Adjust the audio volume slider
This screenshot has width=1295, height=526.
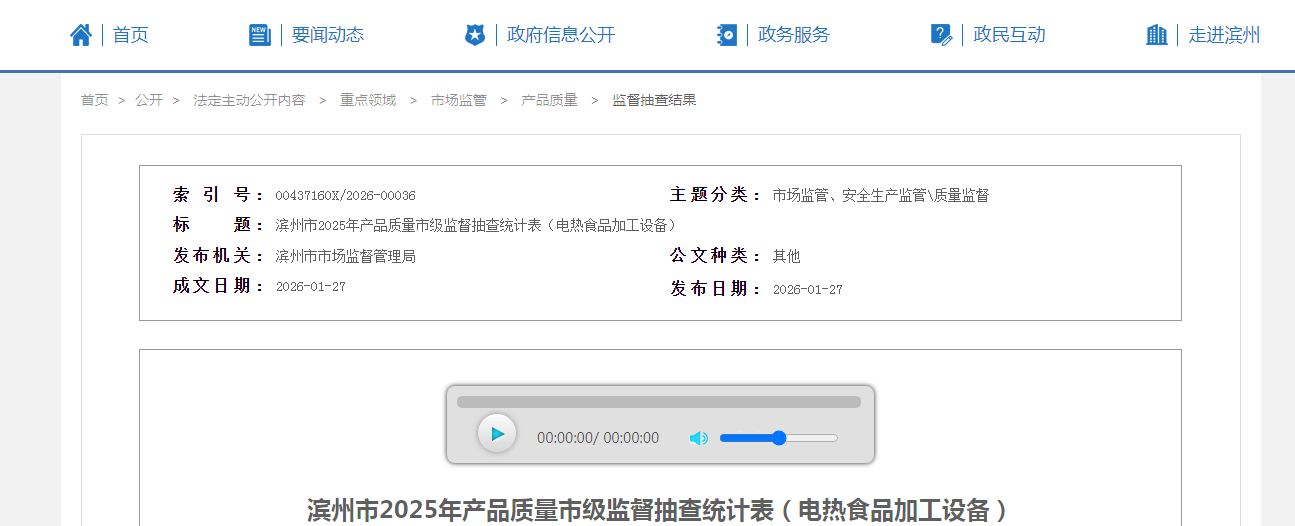(778, 438)
